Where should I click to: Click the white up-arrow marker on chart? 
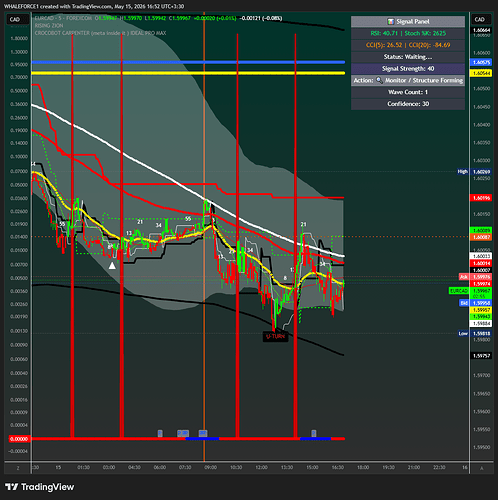pyautogui.click(x=112, y=266)
